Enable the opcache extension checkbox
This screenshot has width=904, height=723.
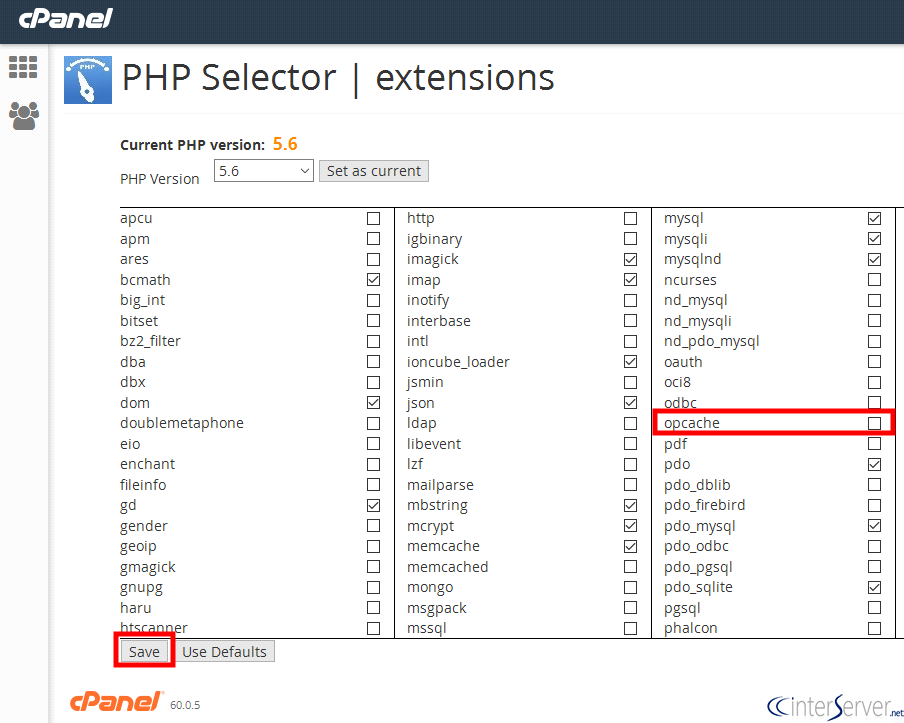click(874, 423)
